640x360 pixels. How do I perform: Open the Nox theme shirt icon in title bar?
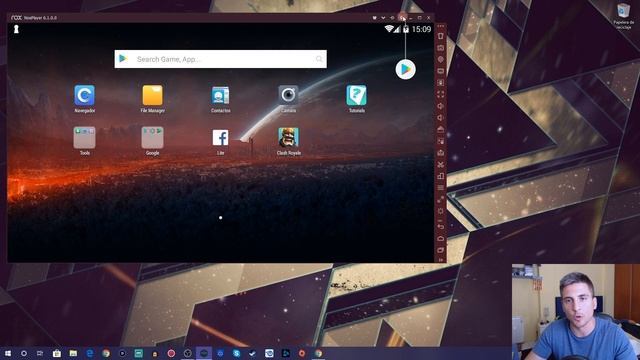pyautogui.click(x=374, y=18)
